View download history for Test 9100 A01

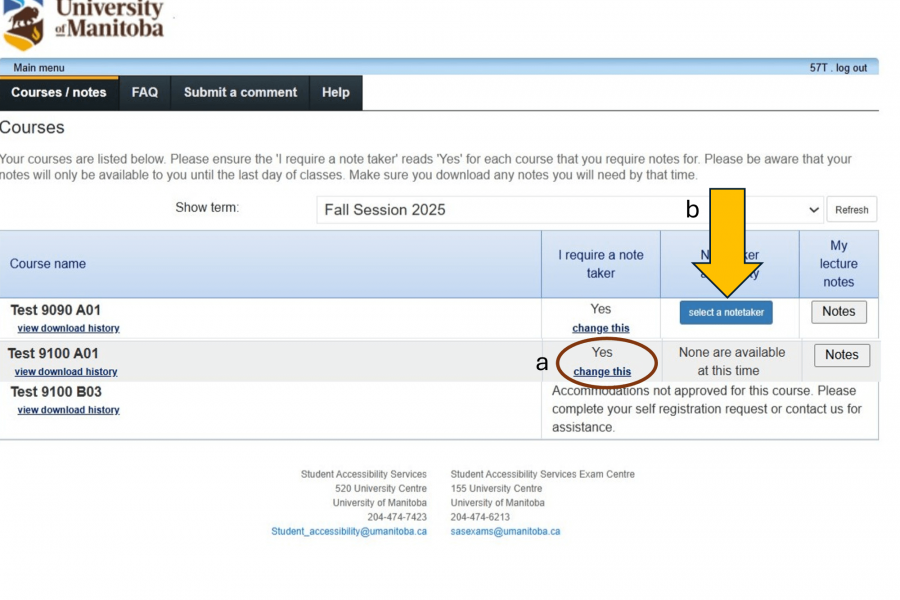[66, 372]
